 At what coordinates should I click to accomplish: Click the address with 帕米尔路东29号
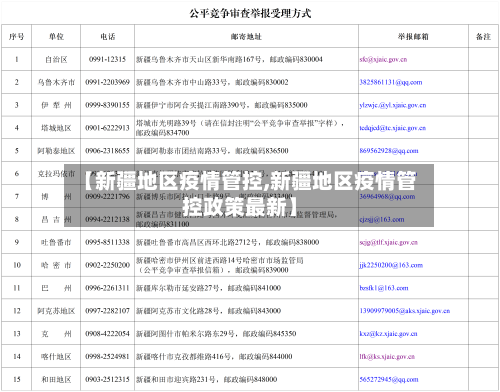pyautogui.click(x=216, y=334)
